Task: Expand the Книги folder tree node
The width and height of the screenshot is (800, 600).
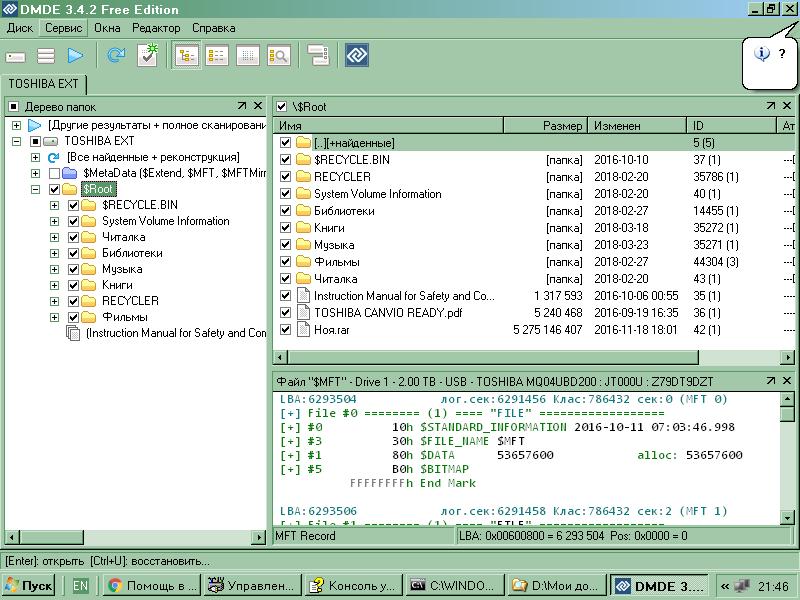Action: (55, 285)
